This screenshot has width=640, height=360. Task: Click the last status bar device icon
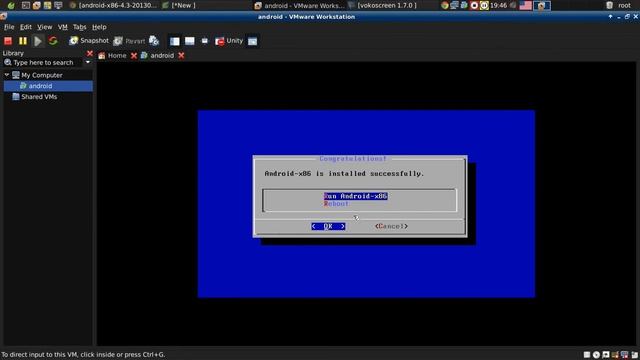634,355
